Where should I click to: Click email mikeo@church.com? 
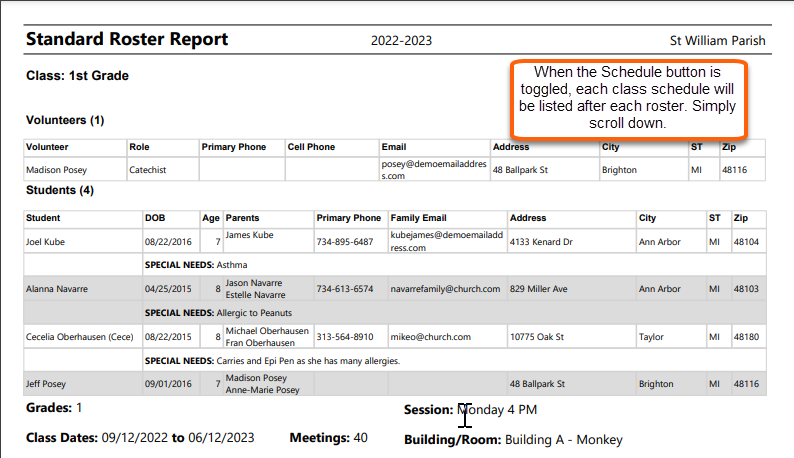pos(430,337)
